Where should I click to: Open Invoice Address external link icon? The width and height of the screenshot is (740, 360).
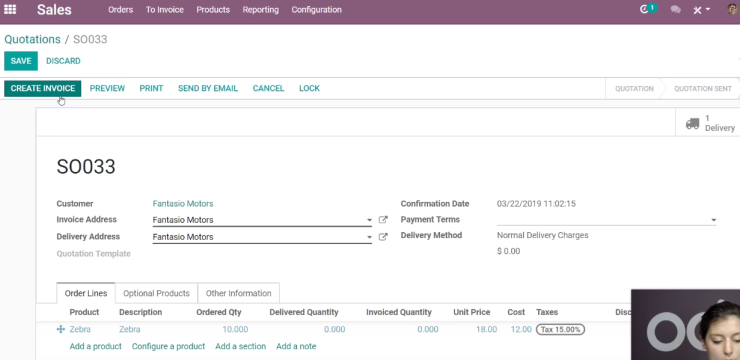383,220
